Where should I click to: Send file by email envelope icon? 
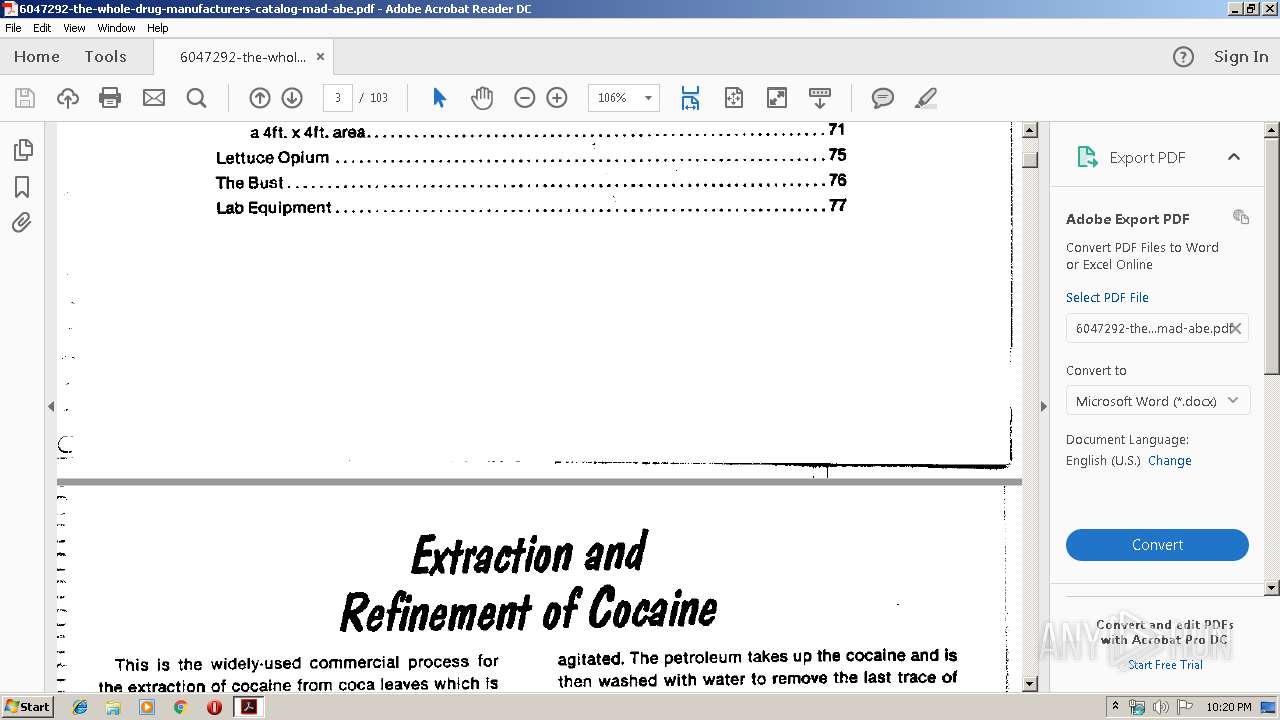point(153,98)
